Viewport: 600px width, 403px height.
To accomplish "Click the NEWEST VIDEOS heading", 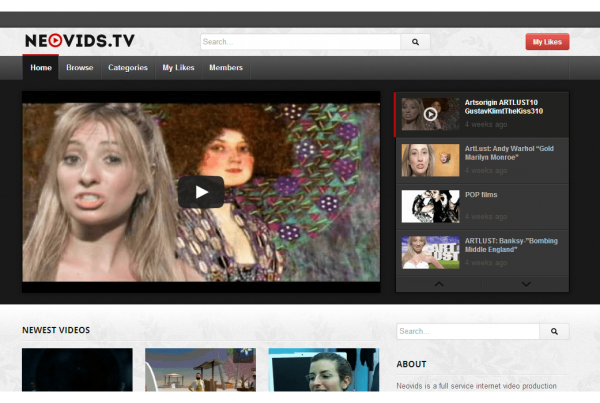I will click(56, 330).
